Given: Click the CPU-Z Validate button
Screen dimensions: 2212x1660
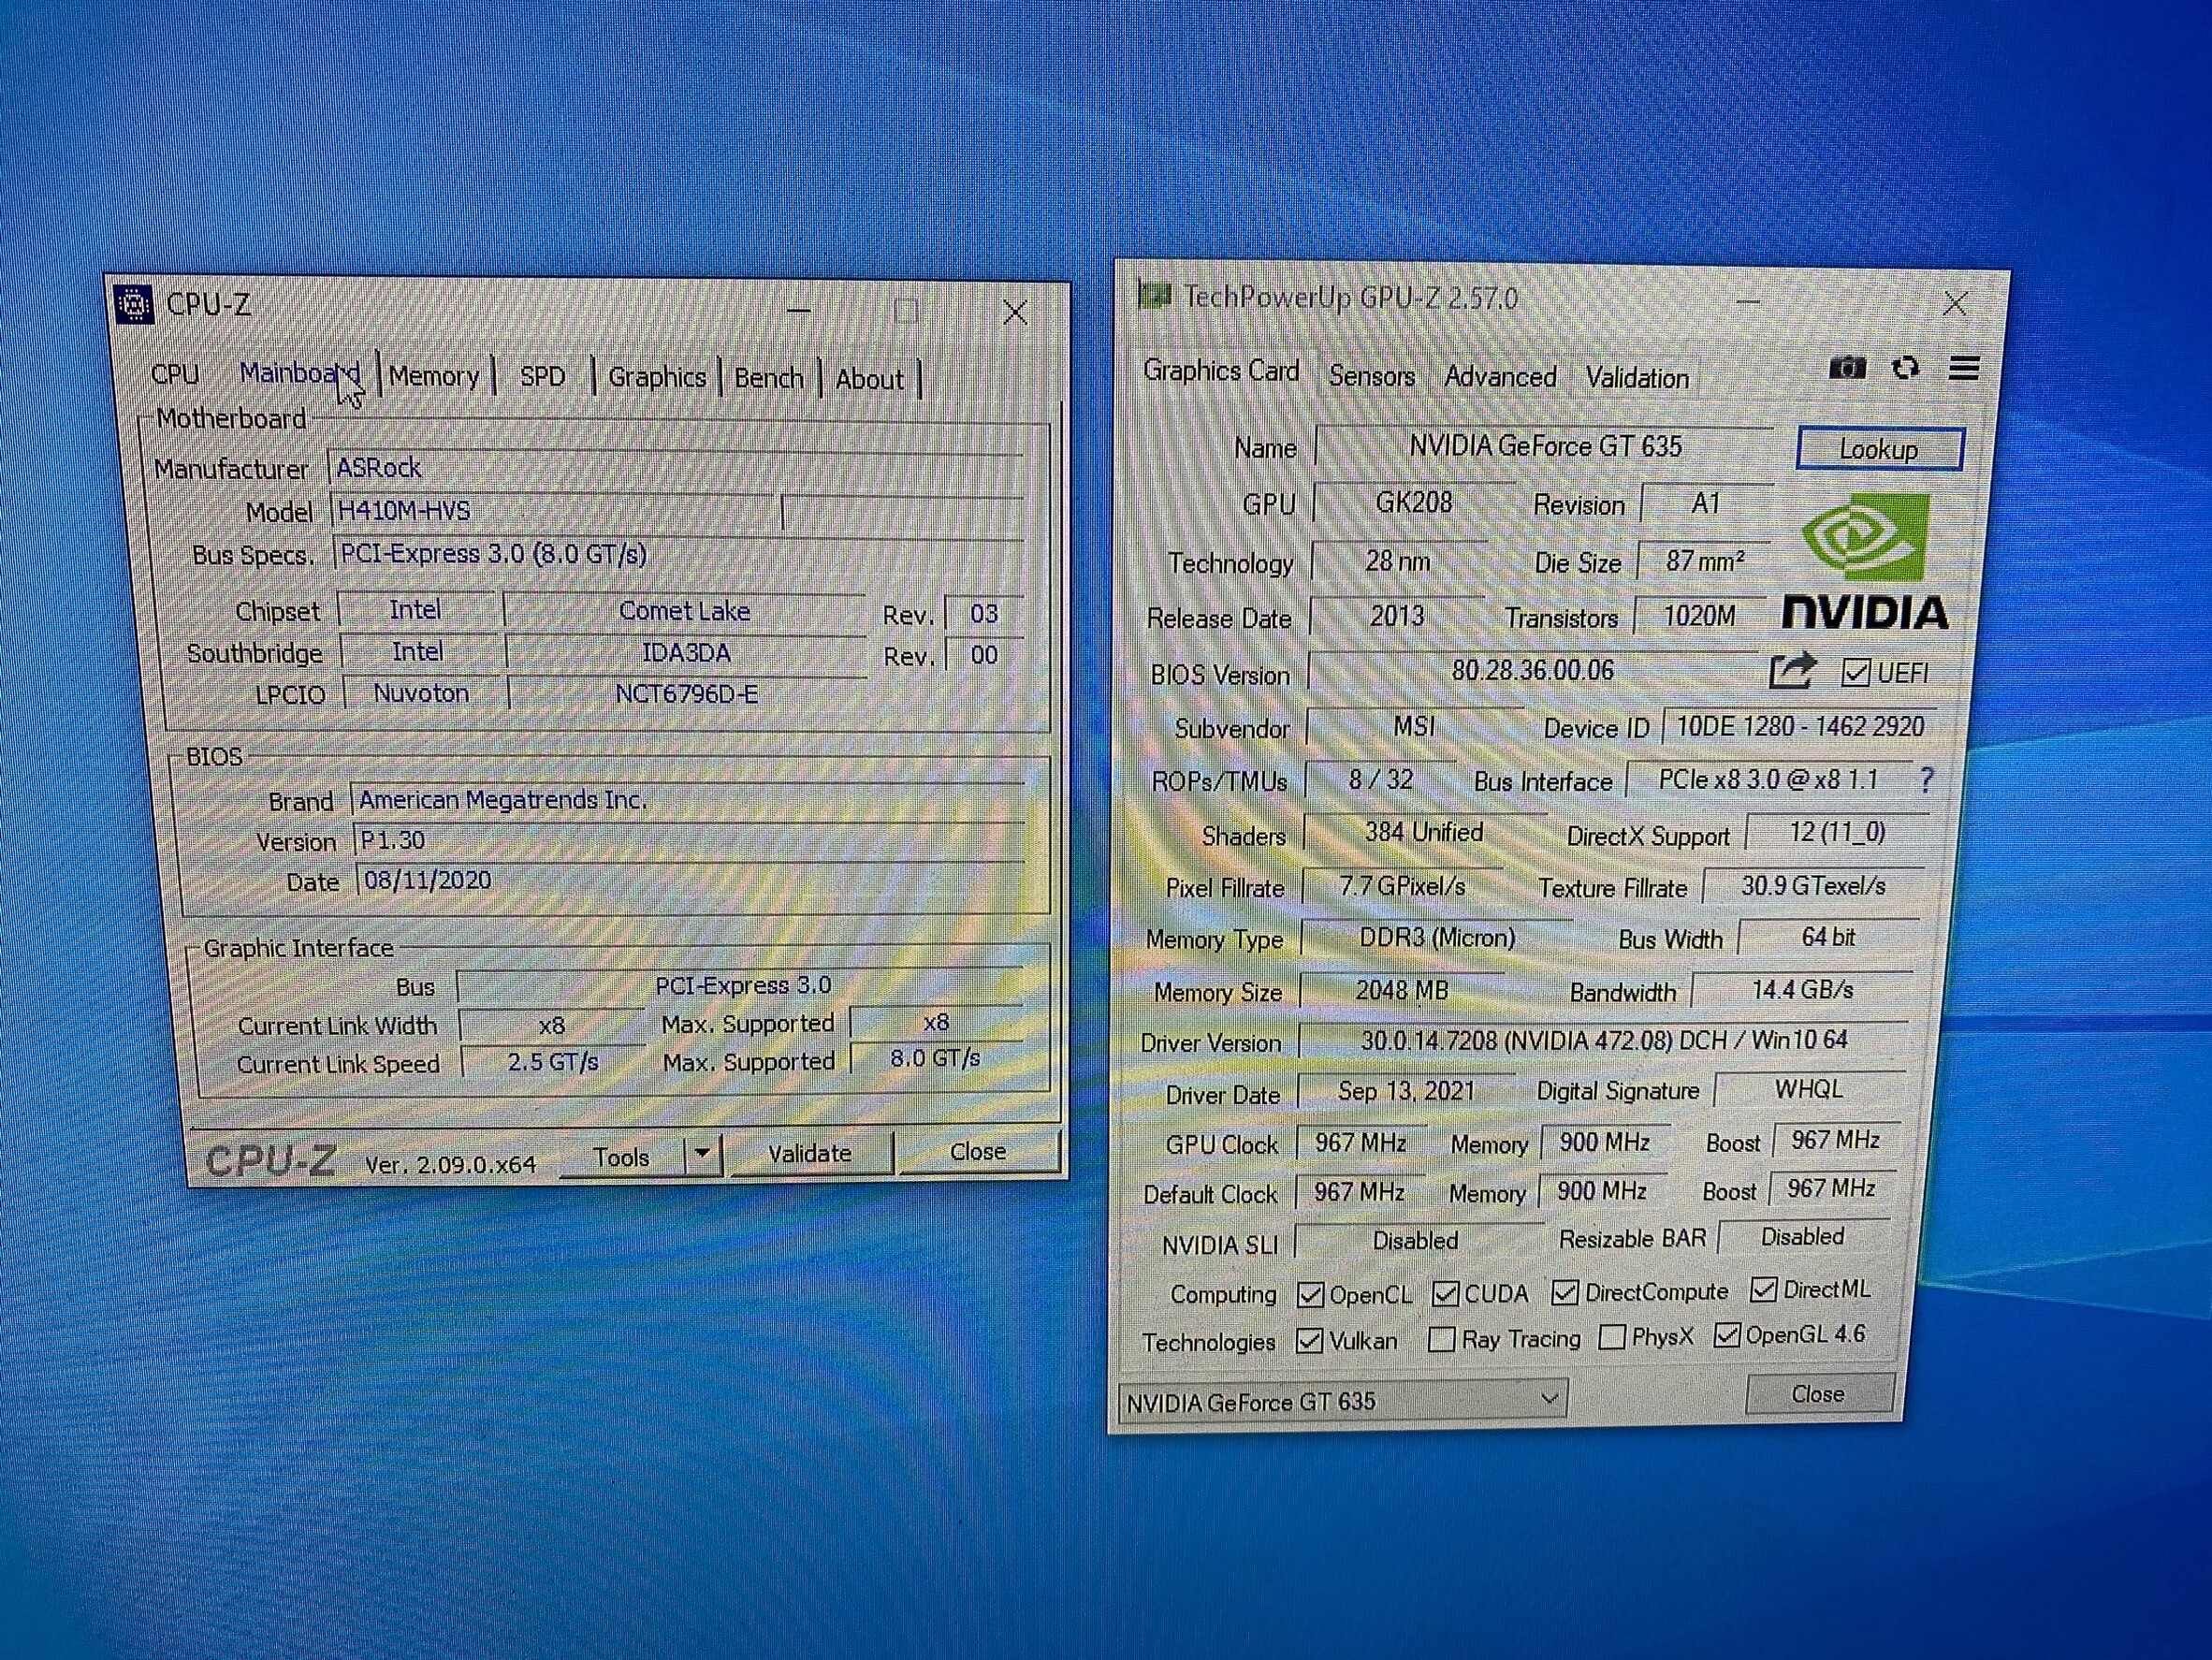Looking at the screenshot, I should tap(809, 1153).
